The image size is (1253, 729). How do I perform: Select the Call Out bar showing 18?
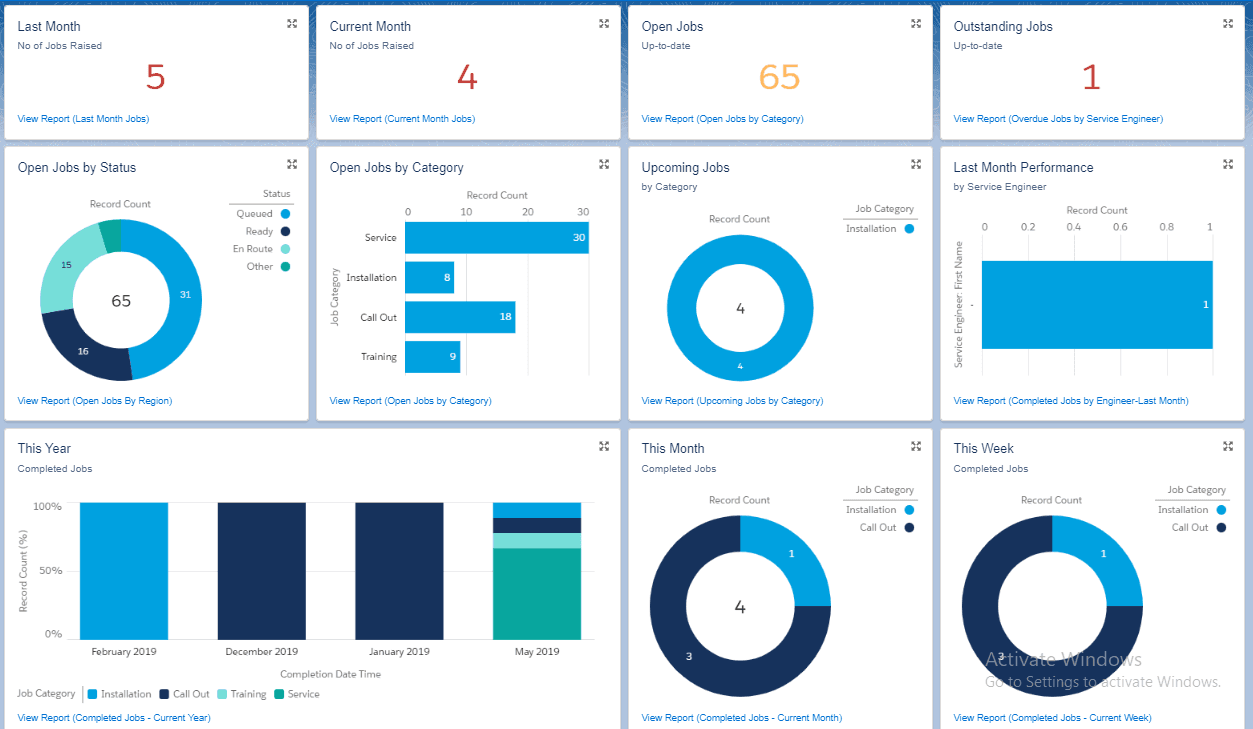pos(460,317)
